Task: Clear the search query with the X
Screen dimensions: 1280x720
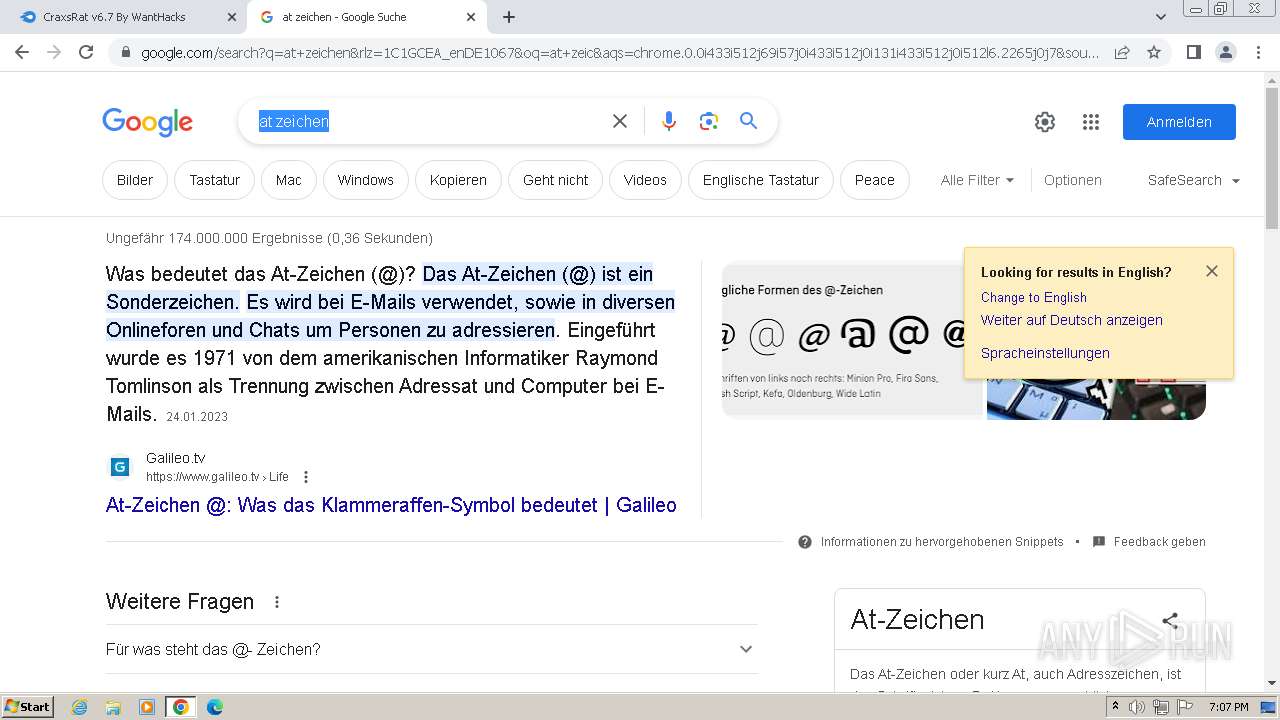Action: coord(620,121)
